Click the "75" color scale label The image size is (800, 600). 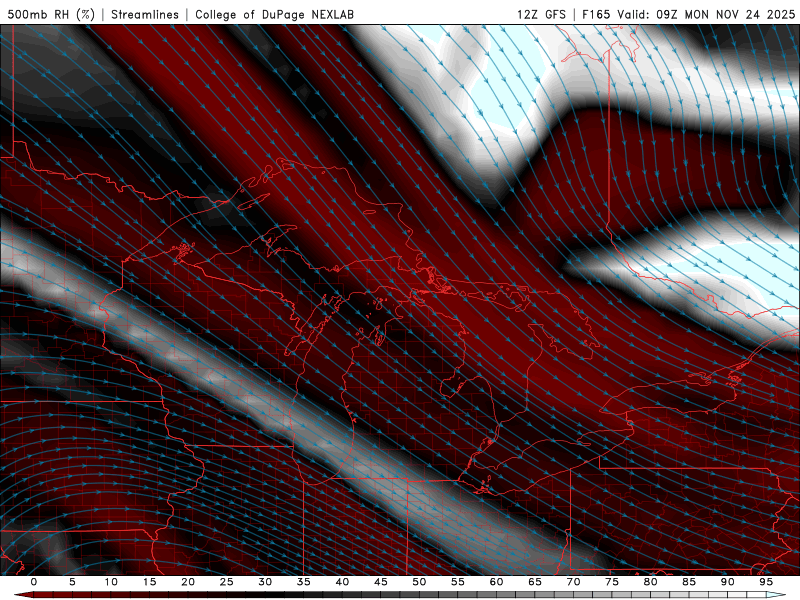click(611, 582)
